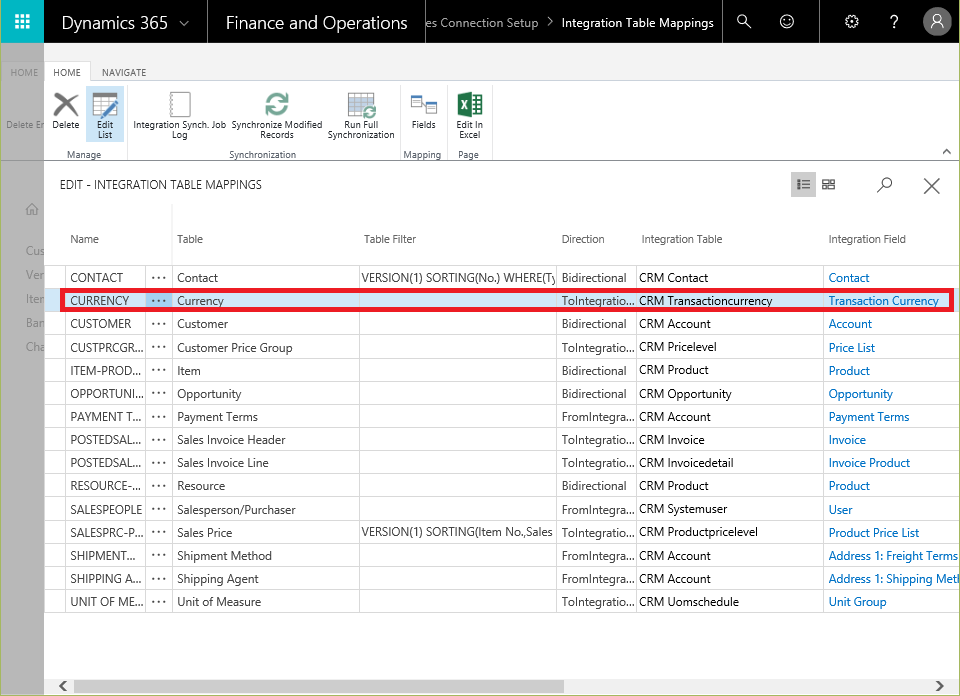Click Edit In Excel icon
This screenshot has height=696, width=960.
(470, 115)
